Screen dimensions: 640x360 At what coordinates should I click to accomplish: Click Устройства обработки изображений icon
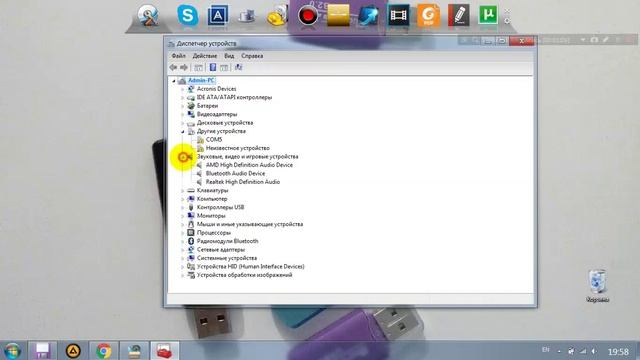tap(191, 275)
